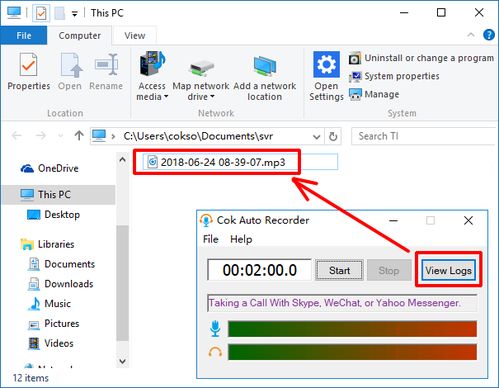Click the 00:02:00.0 timer display
The height and width of the screenshot is (388, 499).
[260, 270]
